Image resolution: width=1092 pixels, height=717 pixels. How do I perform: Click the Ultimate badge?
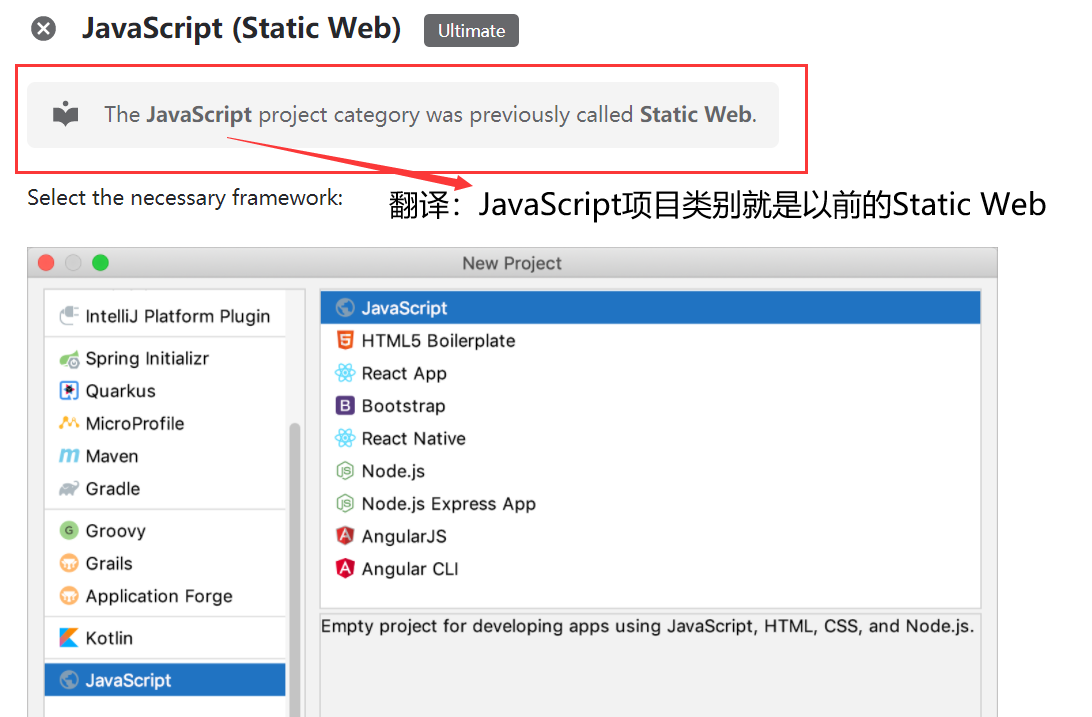pyautogui.click(x=471, y=30)
